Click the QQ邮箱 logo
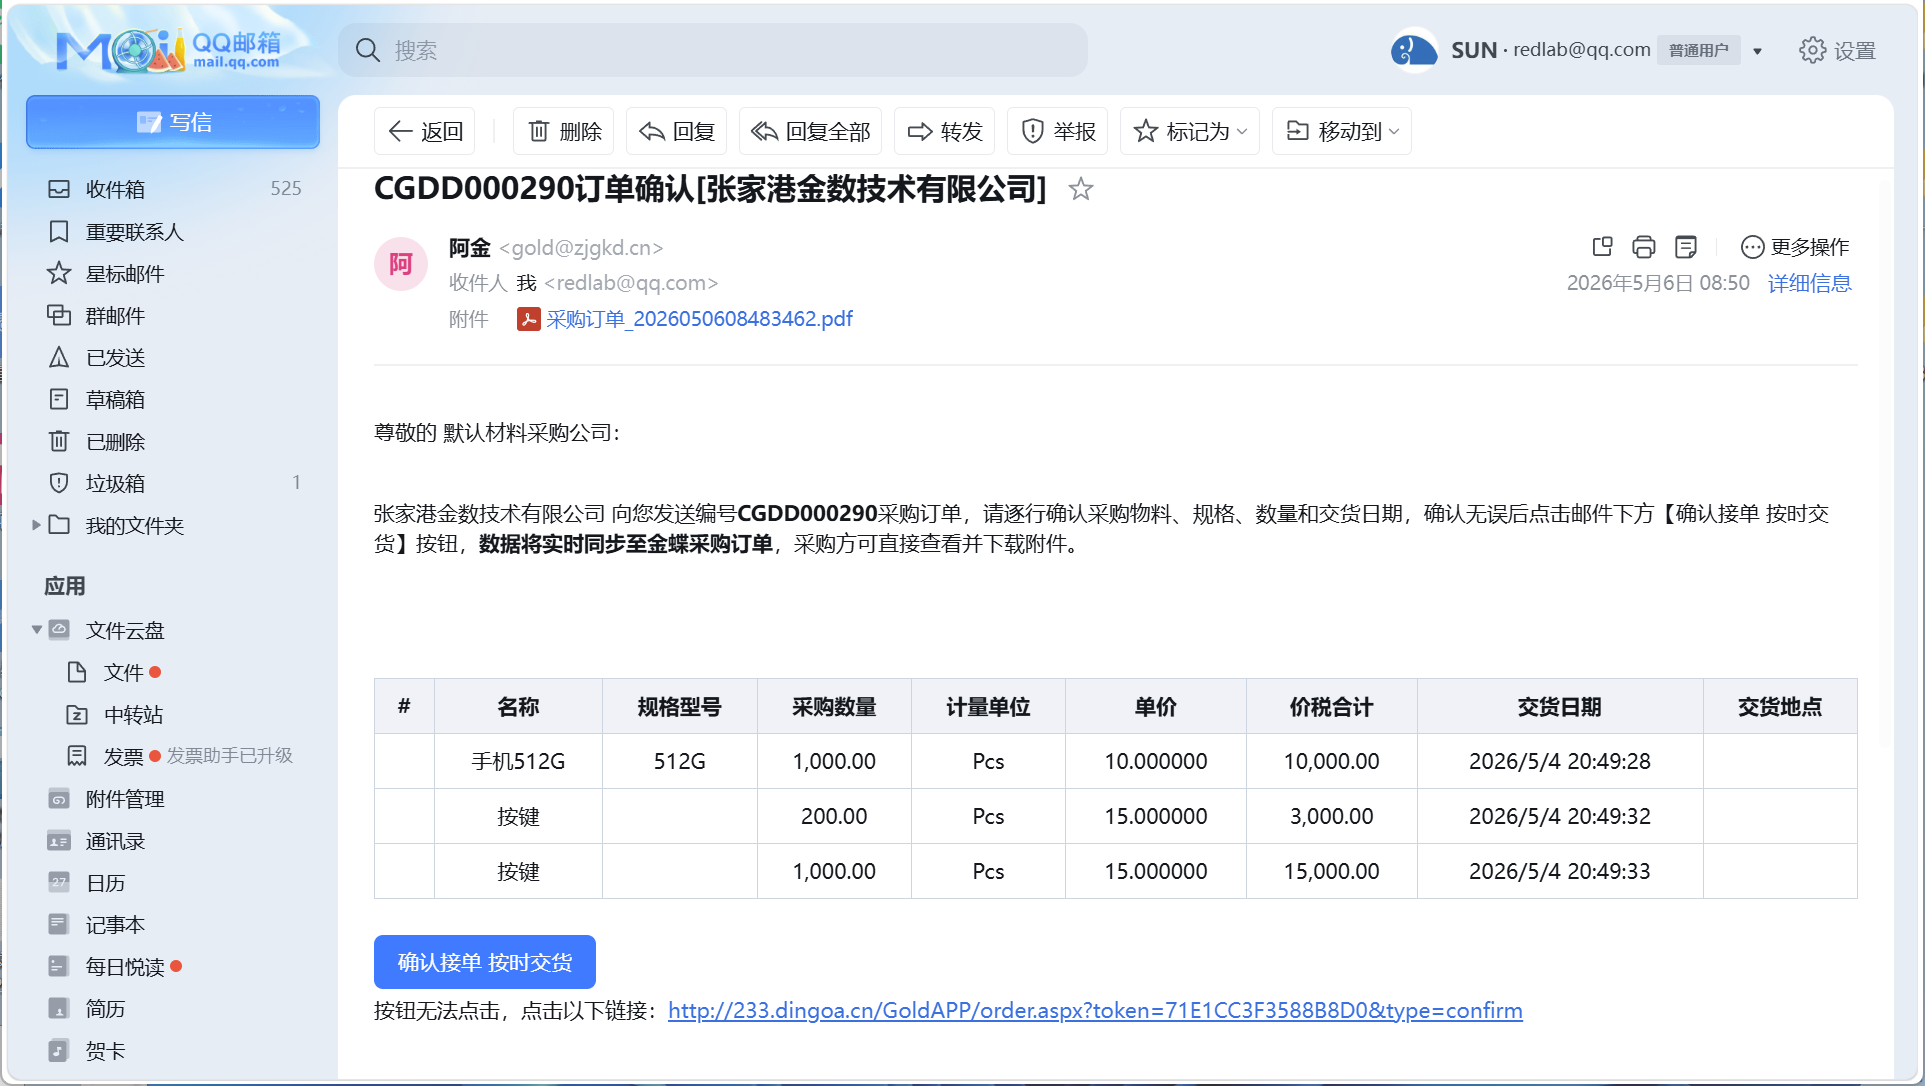 tap(170, 50)
